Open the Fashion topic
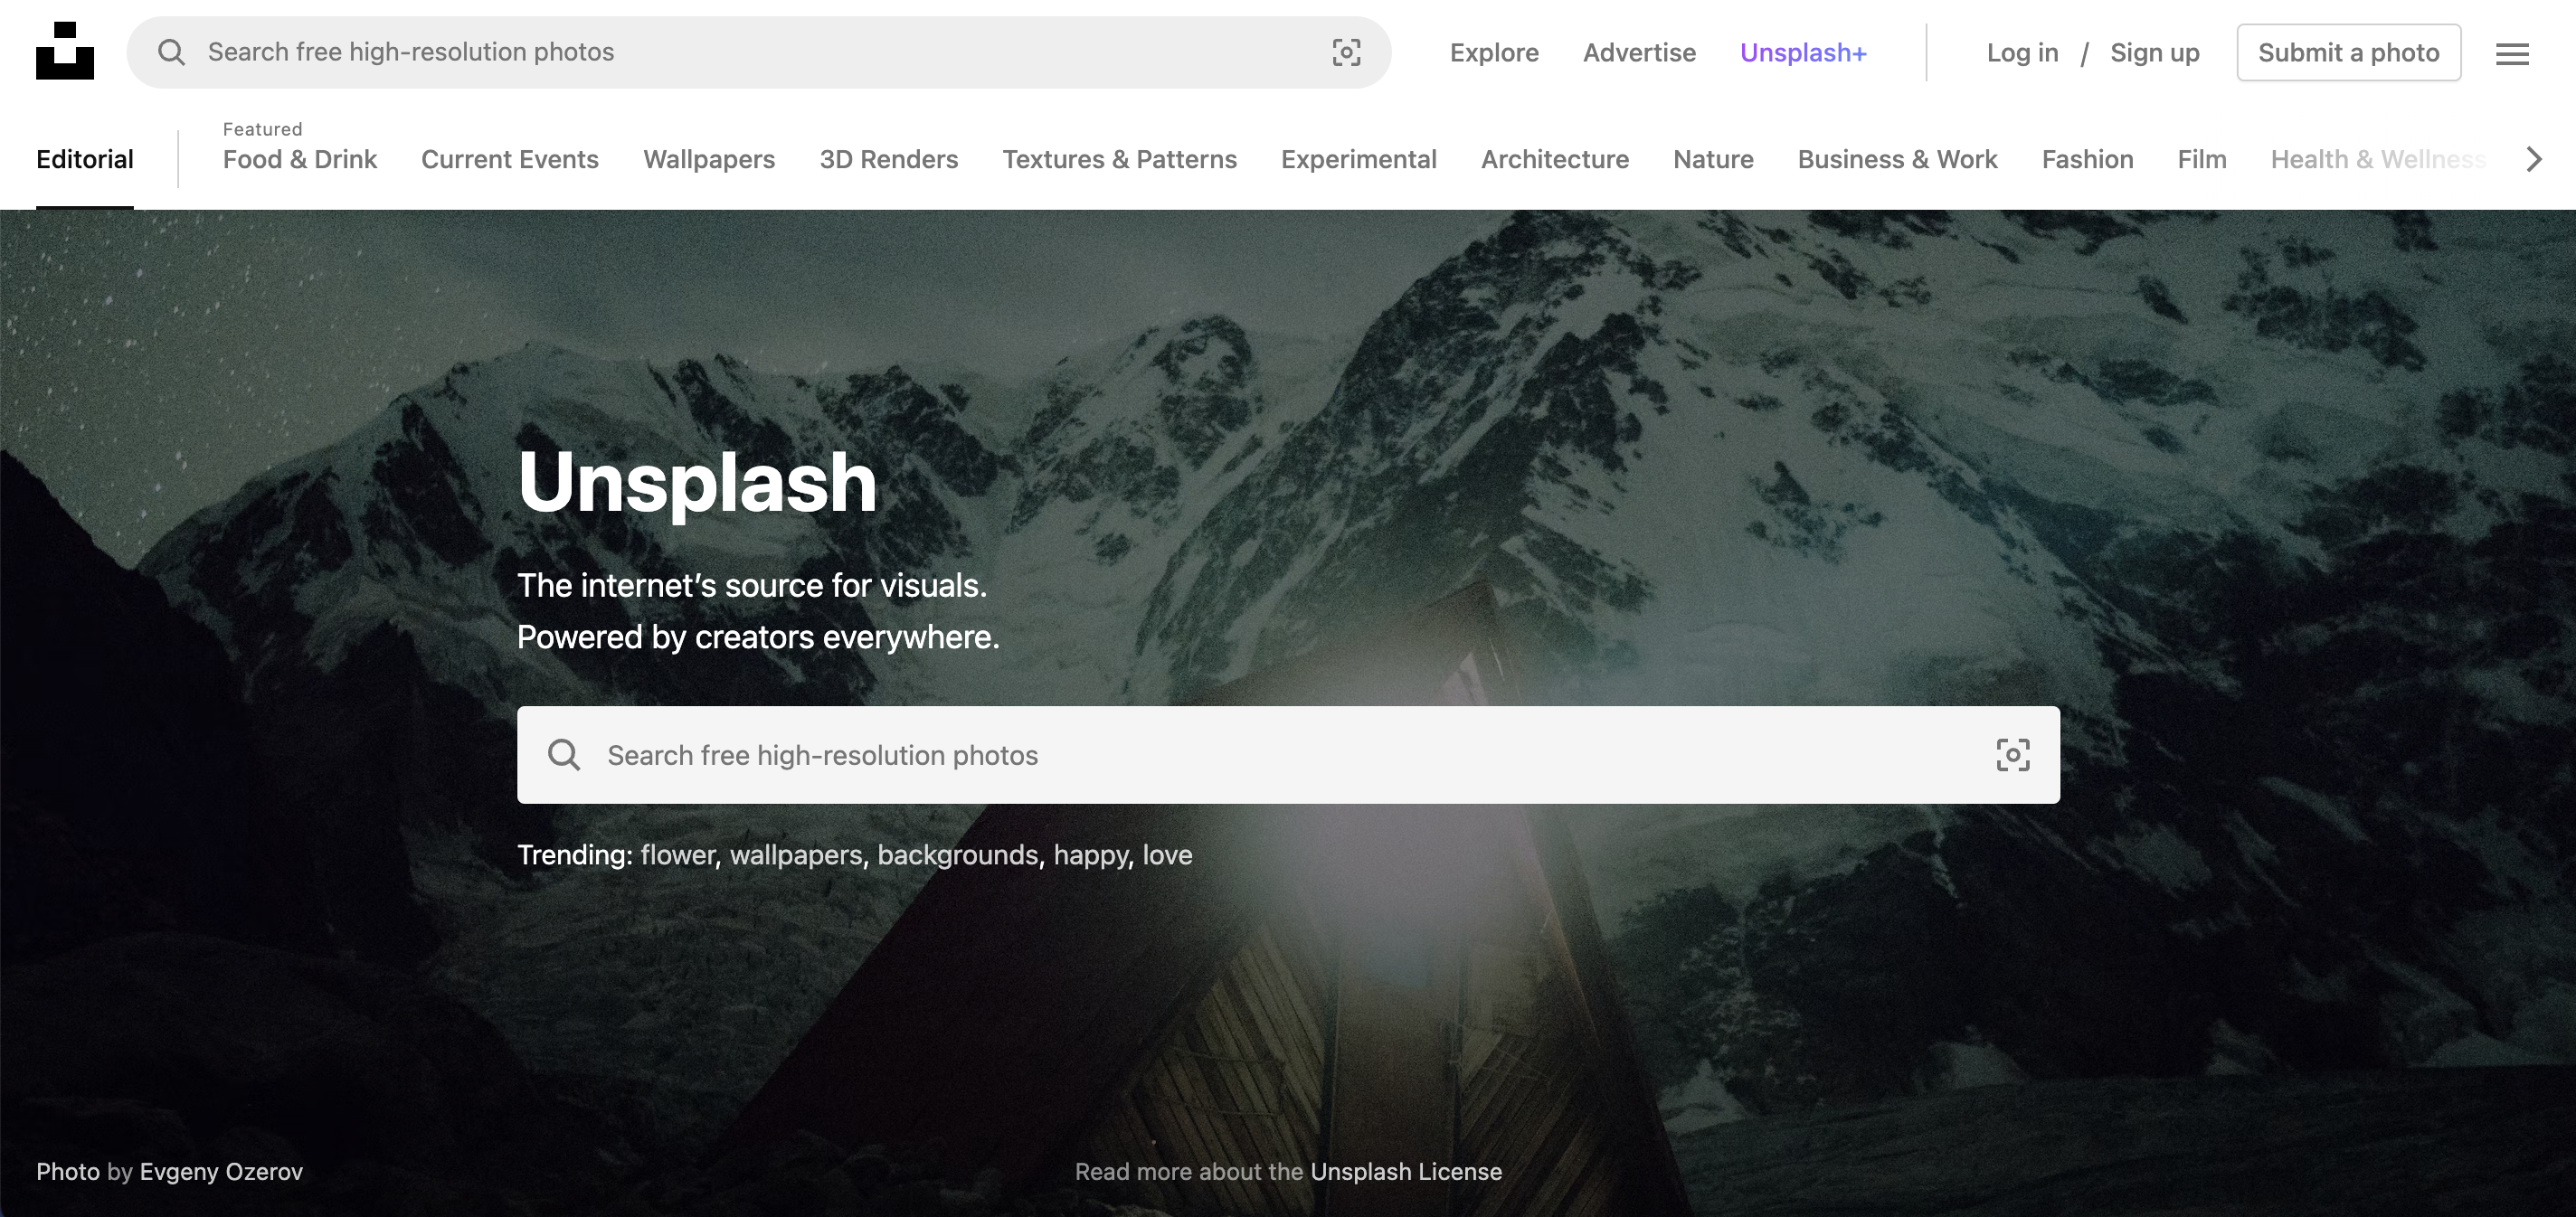This screenshot has height=1217, width=2576. point(2087,159)
